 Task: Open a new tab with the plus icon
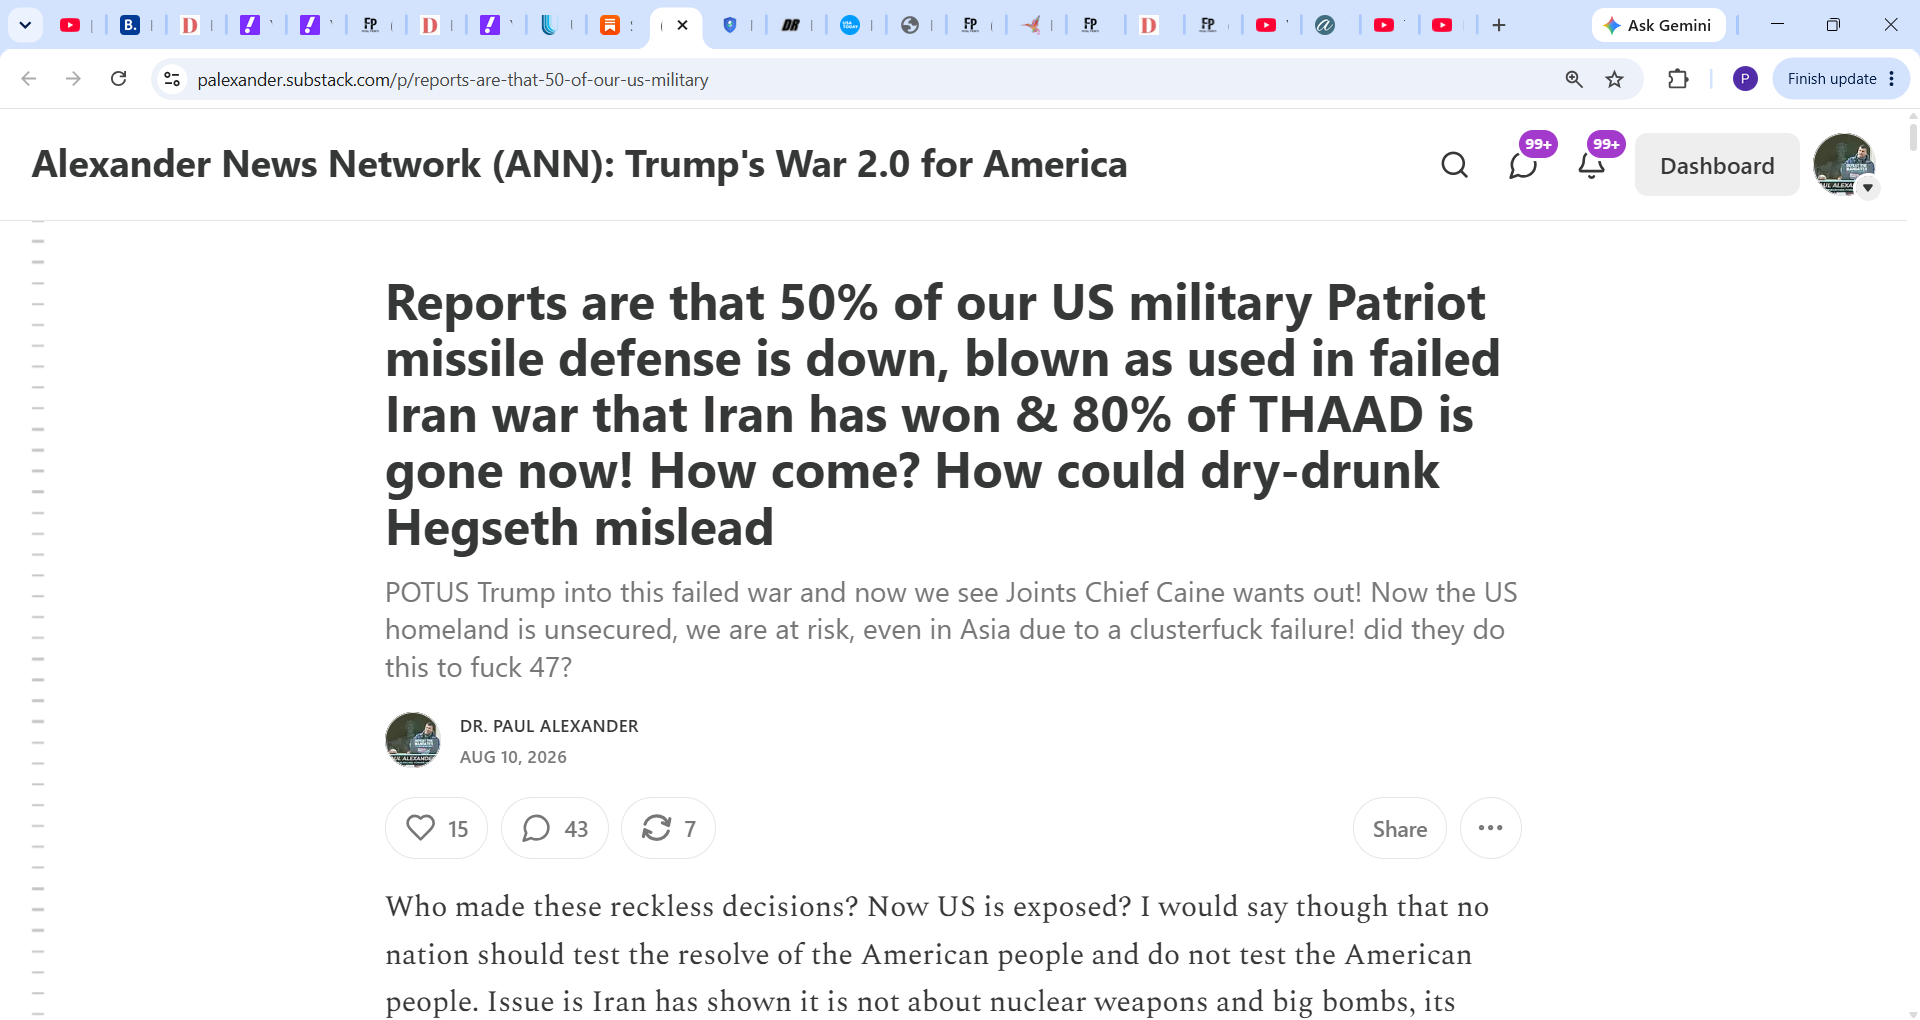(1499, 25)
